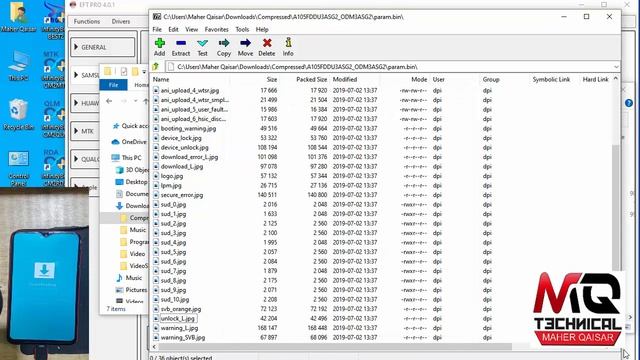Select This PC in Explorer sidebar
640x360 pixels.
[127, 158]
